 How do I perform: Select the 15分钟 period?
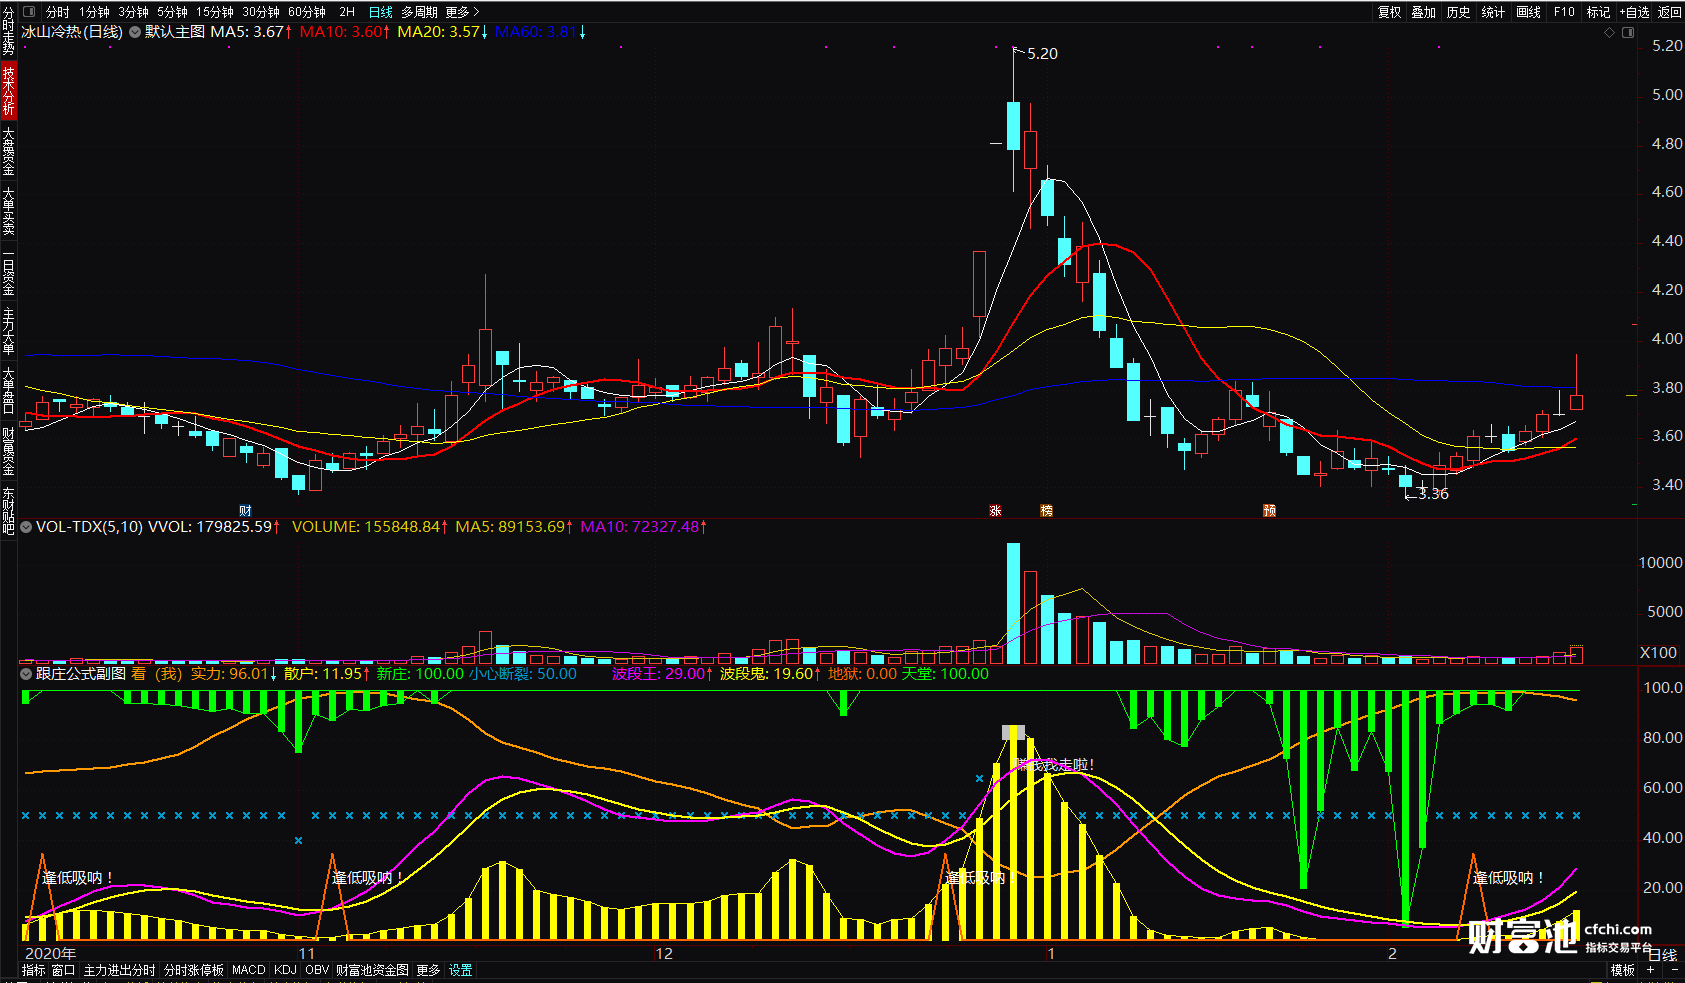(x=214, y=12)
